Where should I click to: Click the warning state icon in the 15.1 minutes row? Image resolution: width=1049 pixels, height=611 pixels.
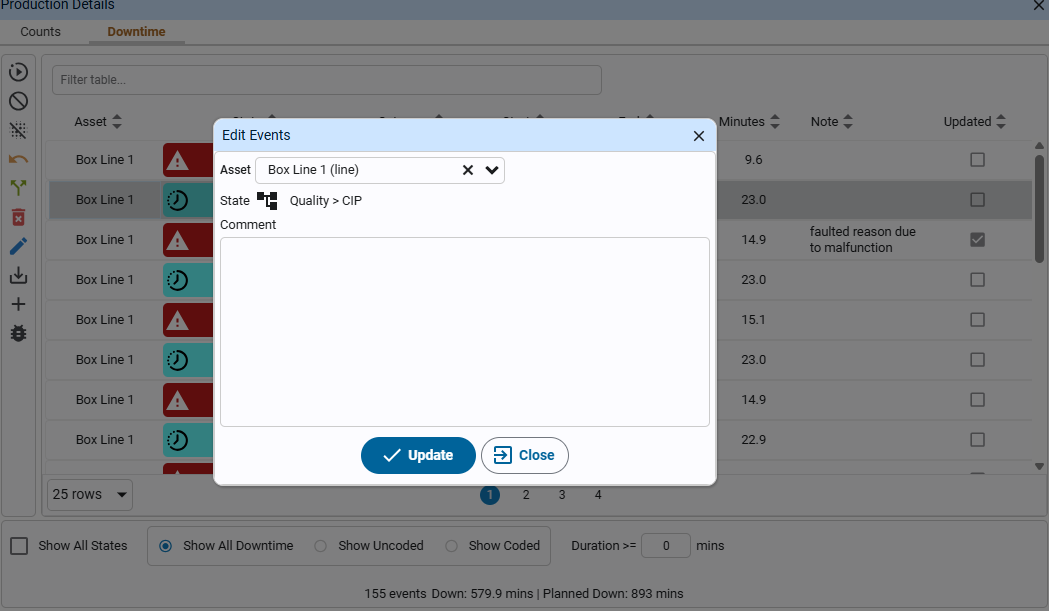(x=177, y=321)
